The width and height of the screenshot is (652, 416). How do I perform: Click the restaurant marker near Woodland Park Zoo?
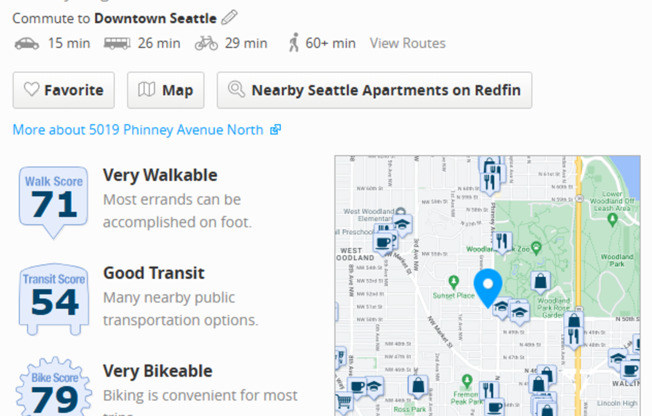coord(502,242)
